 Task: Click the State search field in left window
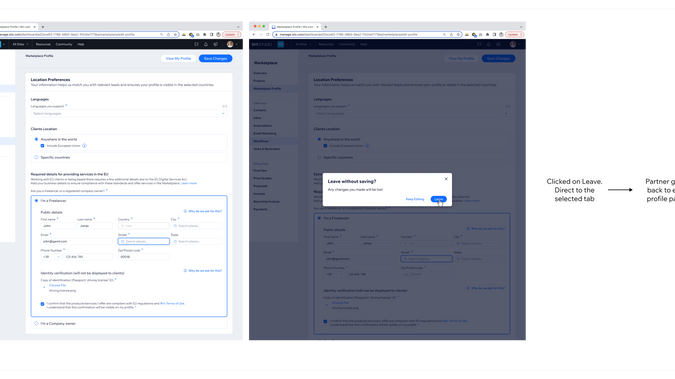click(x=196, y=241)
